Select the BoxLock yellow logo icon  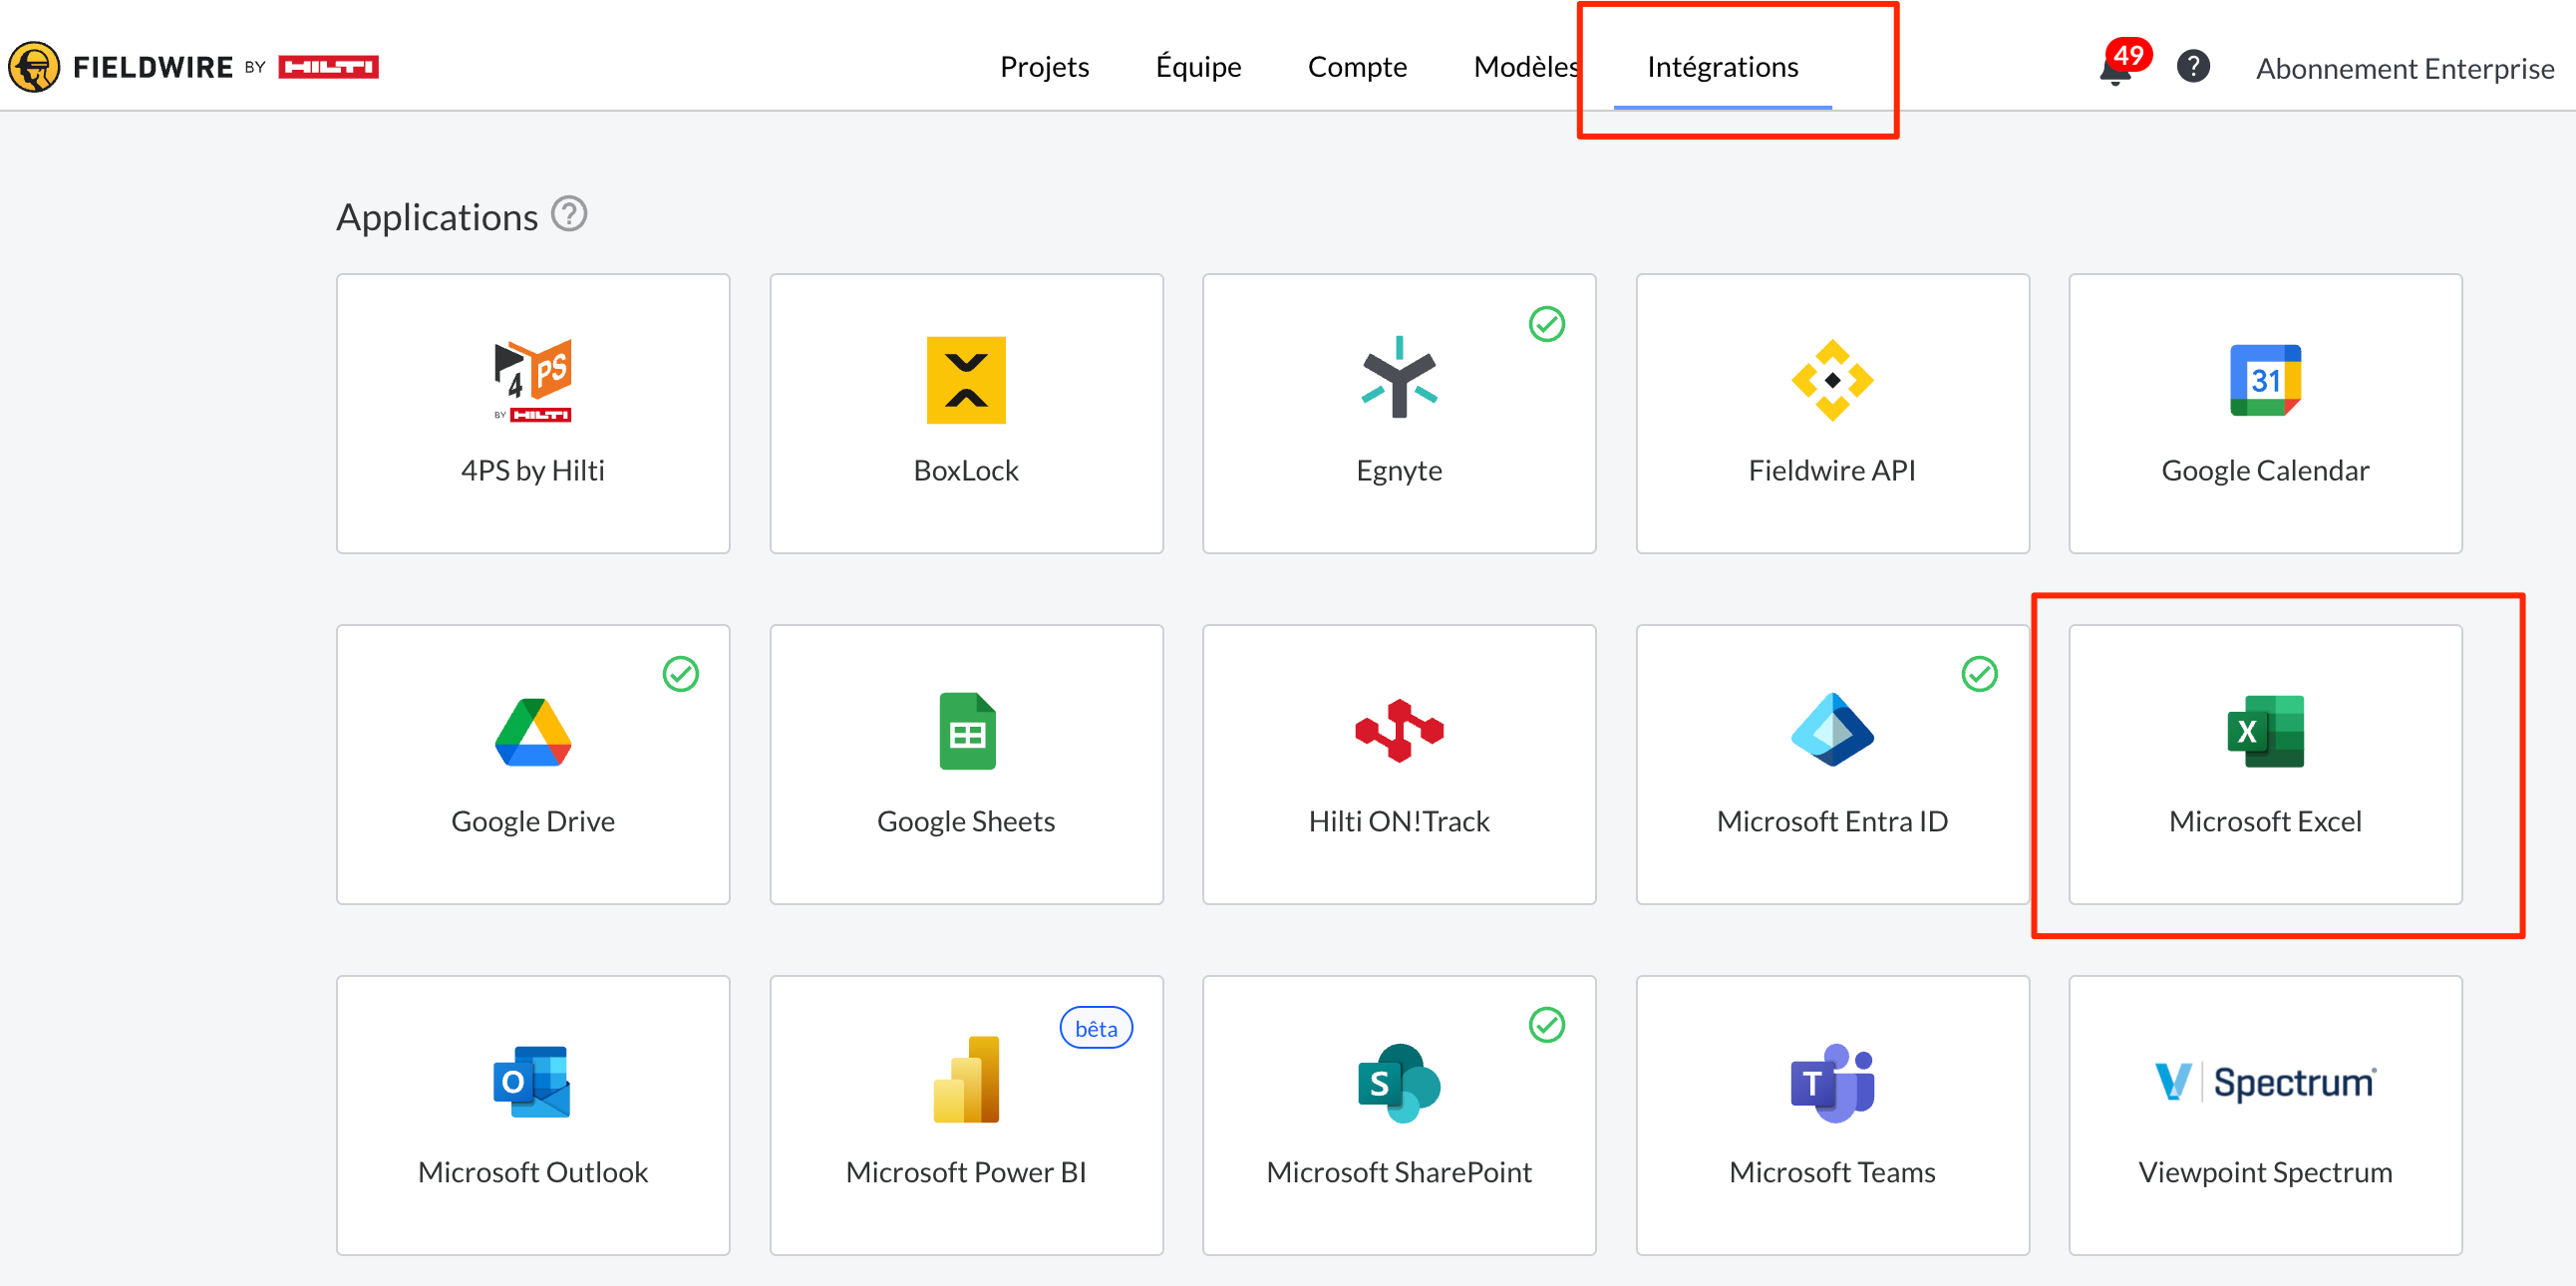(966, 380)
